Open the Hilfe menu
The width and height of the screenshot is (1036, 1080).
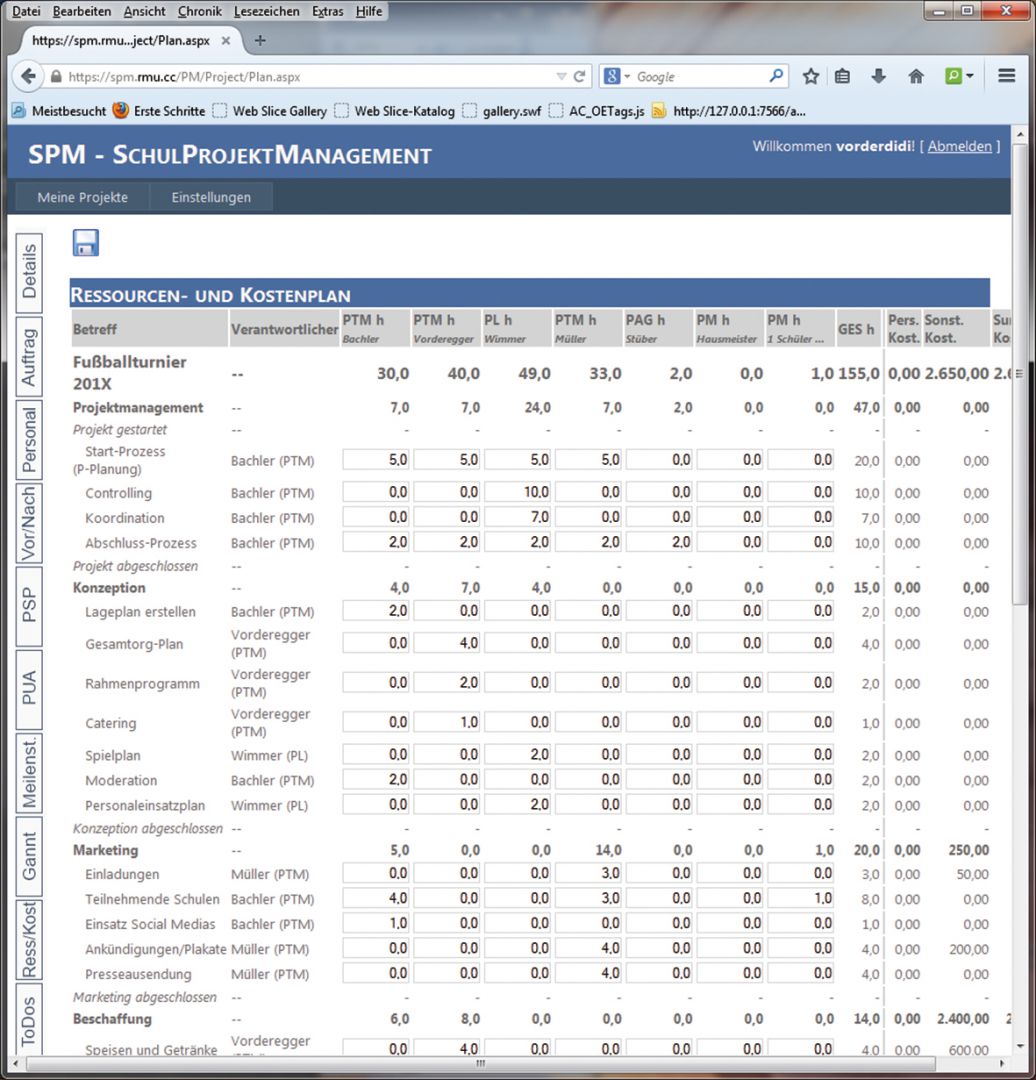[x=369, y=12]
